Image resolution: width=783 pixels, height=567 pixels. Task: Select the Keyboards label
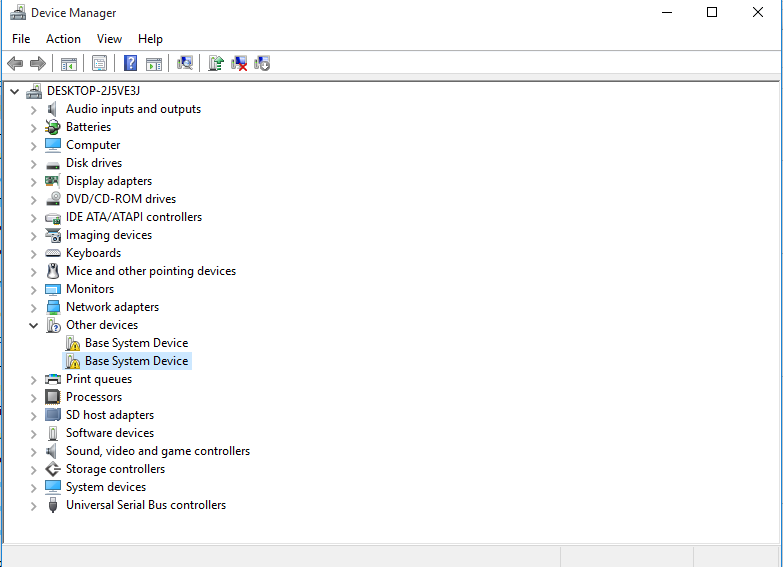coord(93,253)
